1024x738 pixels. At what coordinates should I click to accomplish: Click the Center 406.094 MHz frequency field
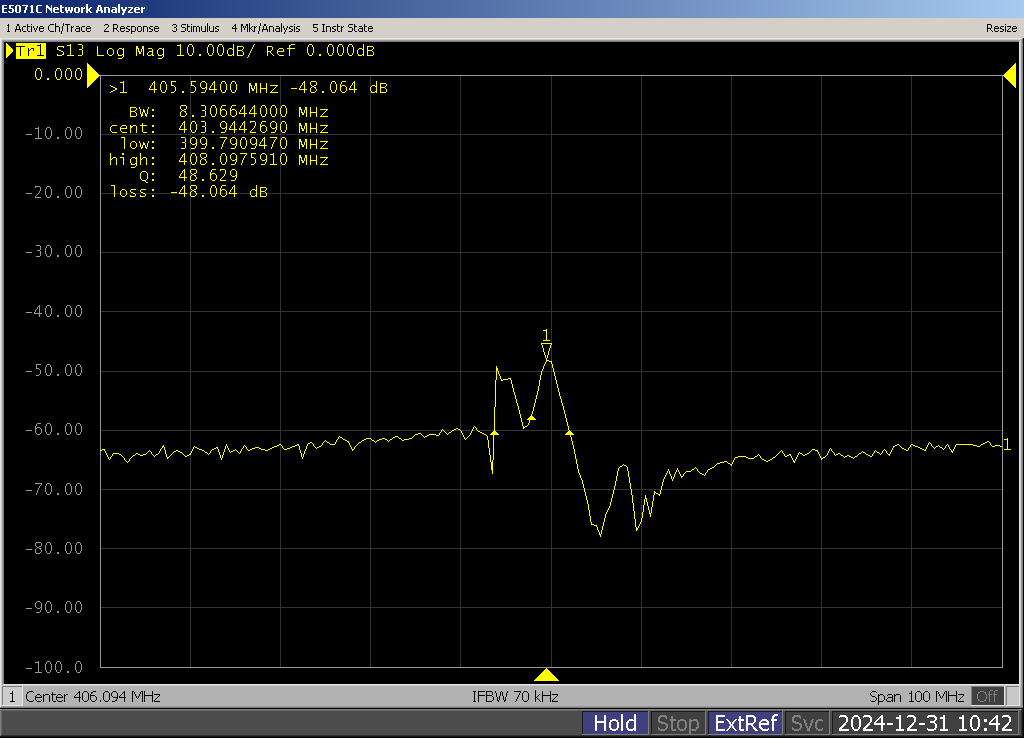(x=92, y=696)
